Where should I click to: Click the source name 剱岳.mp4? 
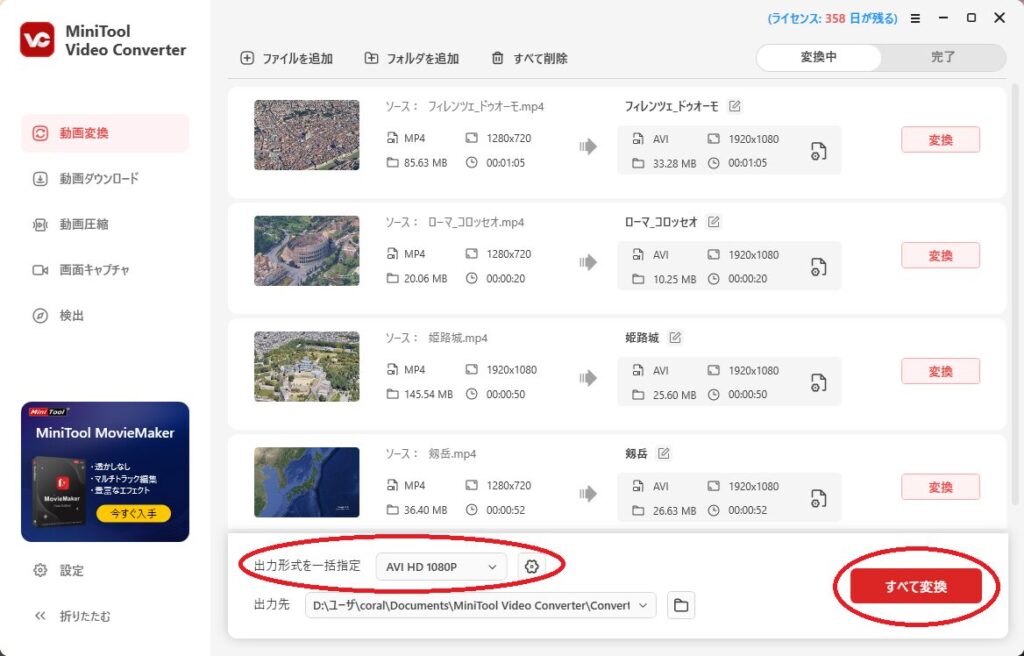(452, 453)
